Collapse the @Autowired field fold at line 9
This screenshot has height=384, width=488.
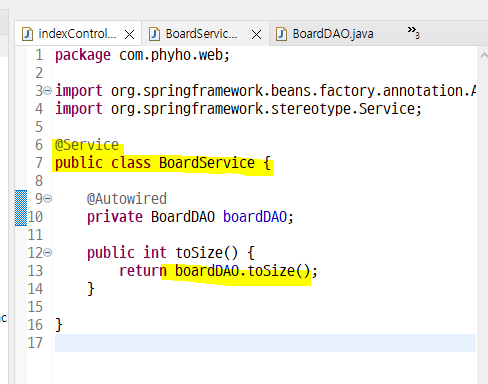pyautogui.click(x=48, y=199)
